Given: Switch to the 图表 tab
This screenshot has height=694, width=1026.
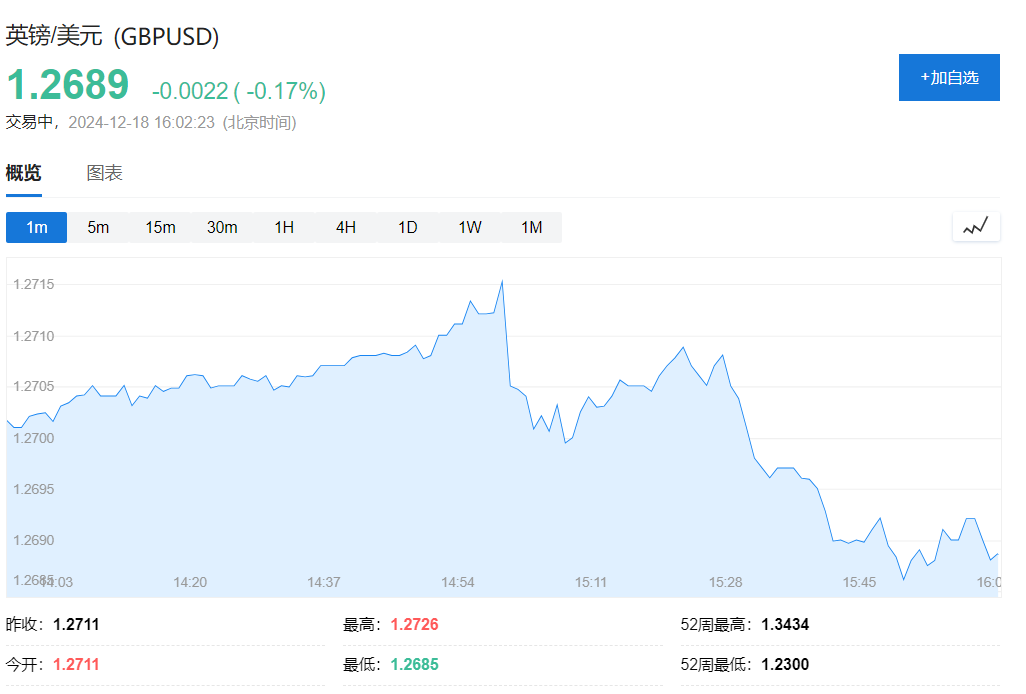Looking at the screenshot, I should 104,172.
